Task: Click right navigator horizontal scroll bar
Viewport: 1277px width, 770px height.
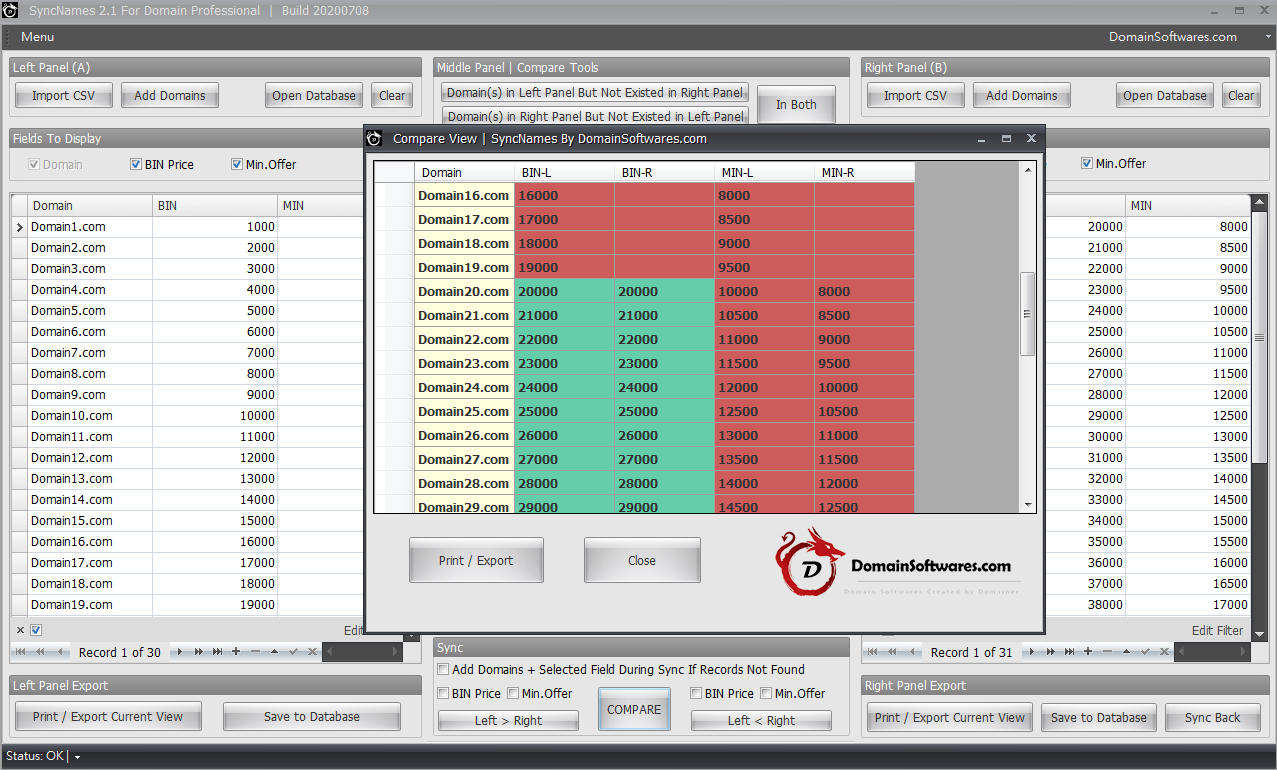Action: coord(1211,652)
